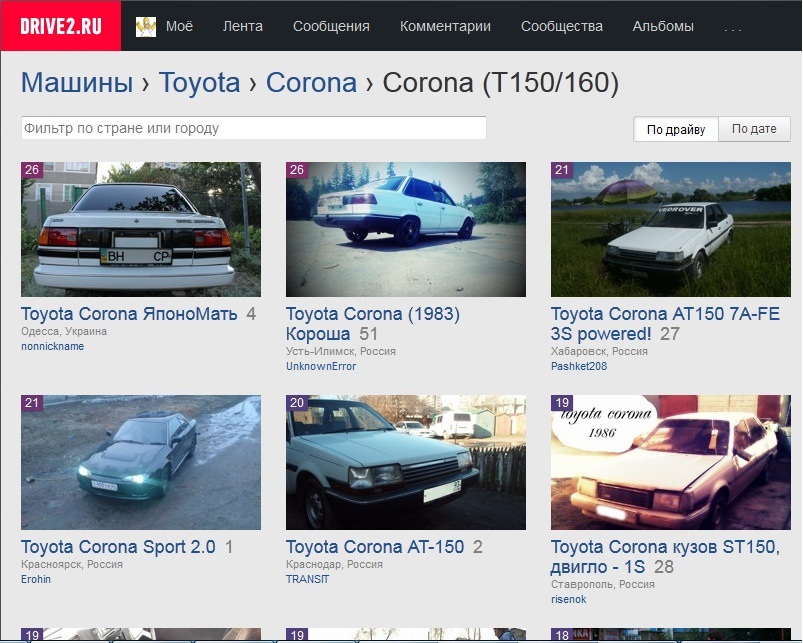Screen dimensions: 803x643
Task: Go to Лента in the navigation bar
Action: [243, 26]
